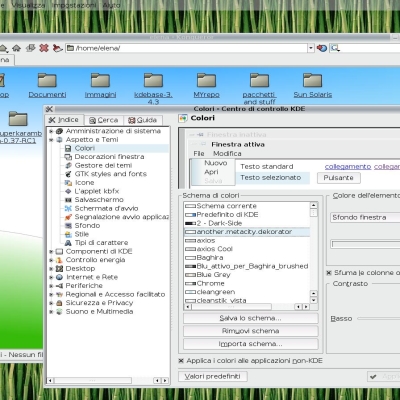The height and width of the screenshot is (400, 400).
Task: Collapse Aspetto e Temi category
Action: click(51, 140)
